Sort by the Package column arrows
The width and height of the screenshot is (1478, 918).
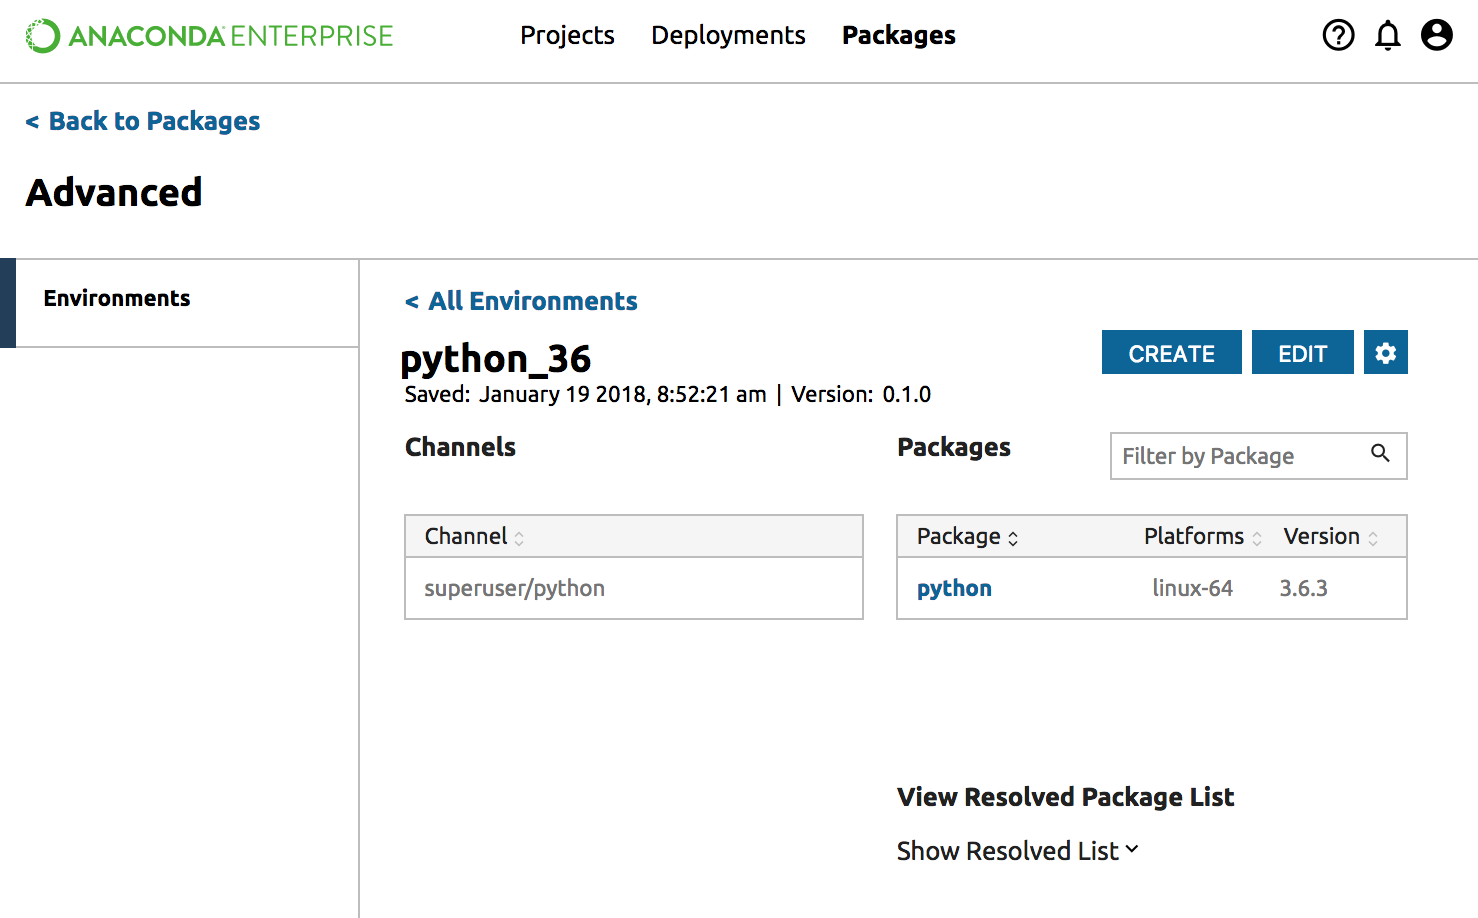click(1013, 538)
